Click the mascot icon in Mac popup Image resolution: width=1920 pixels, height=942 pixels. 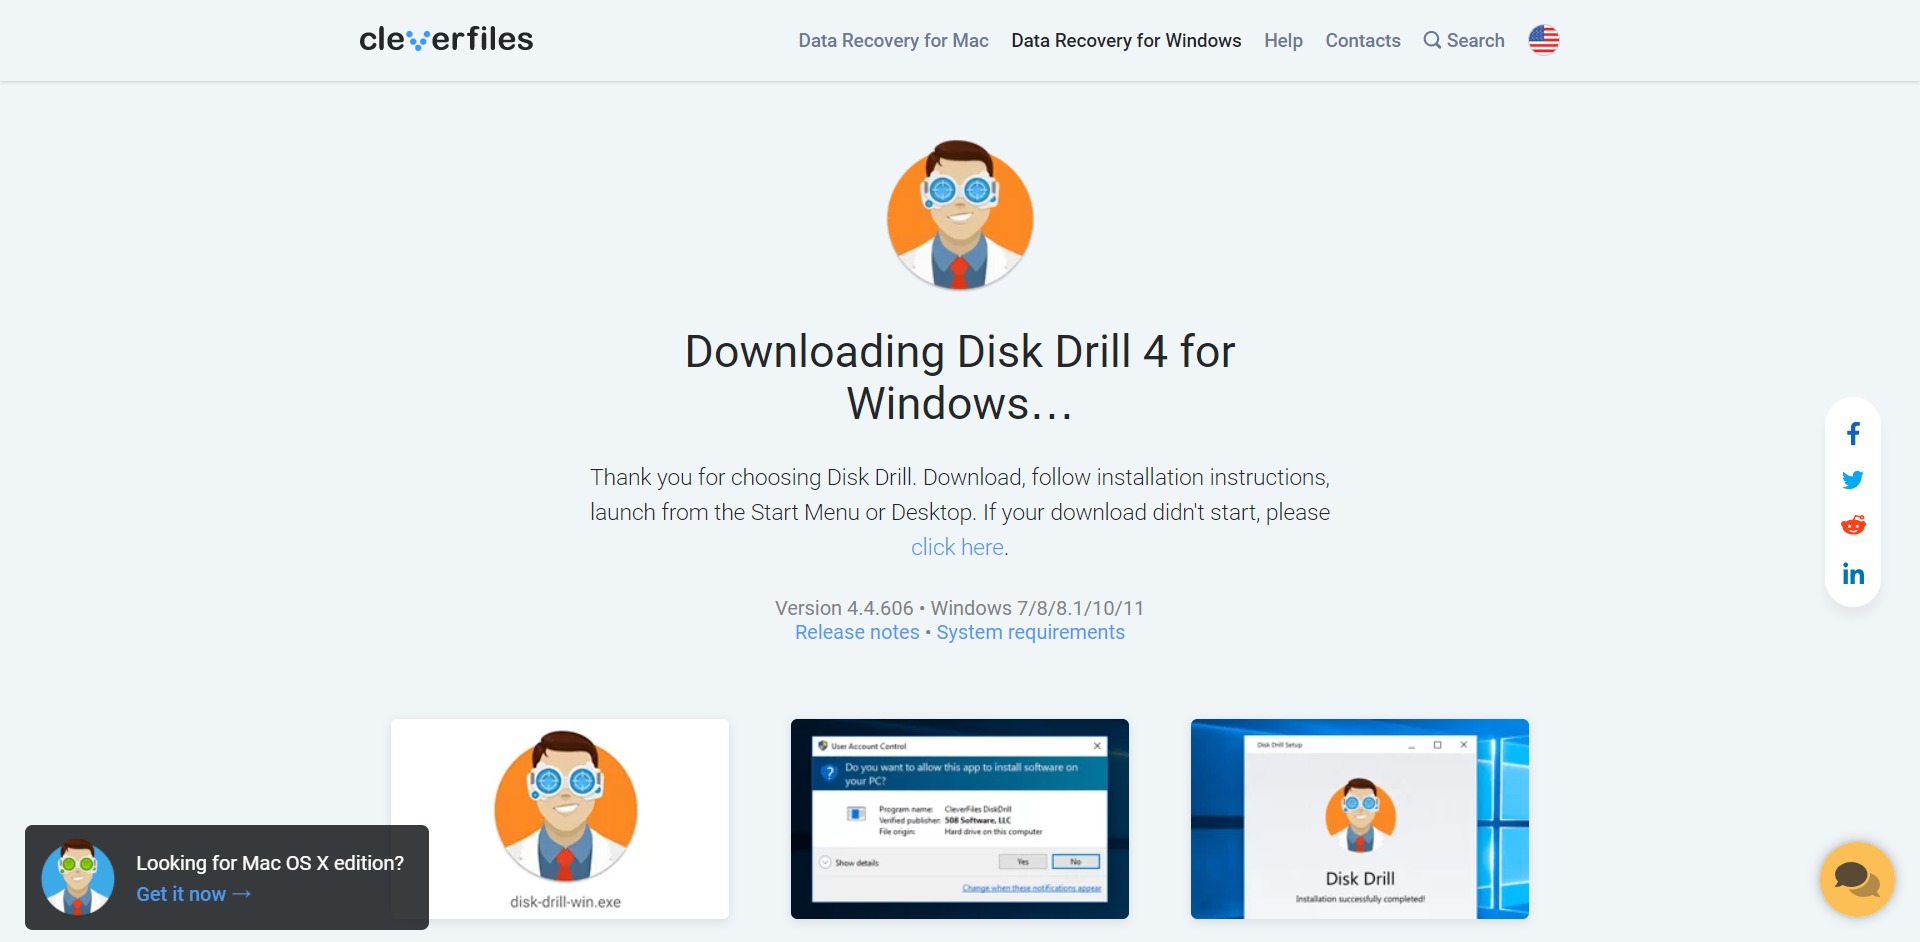coord(77,877)
